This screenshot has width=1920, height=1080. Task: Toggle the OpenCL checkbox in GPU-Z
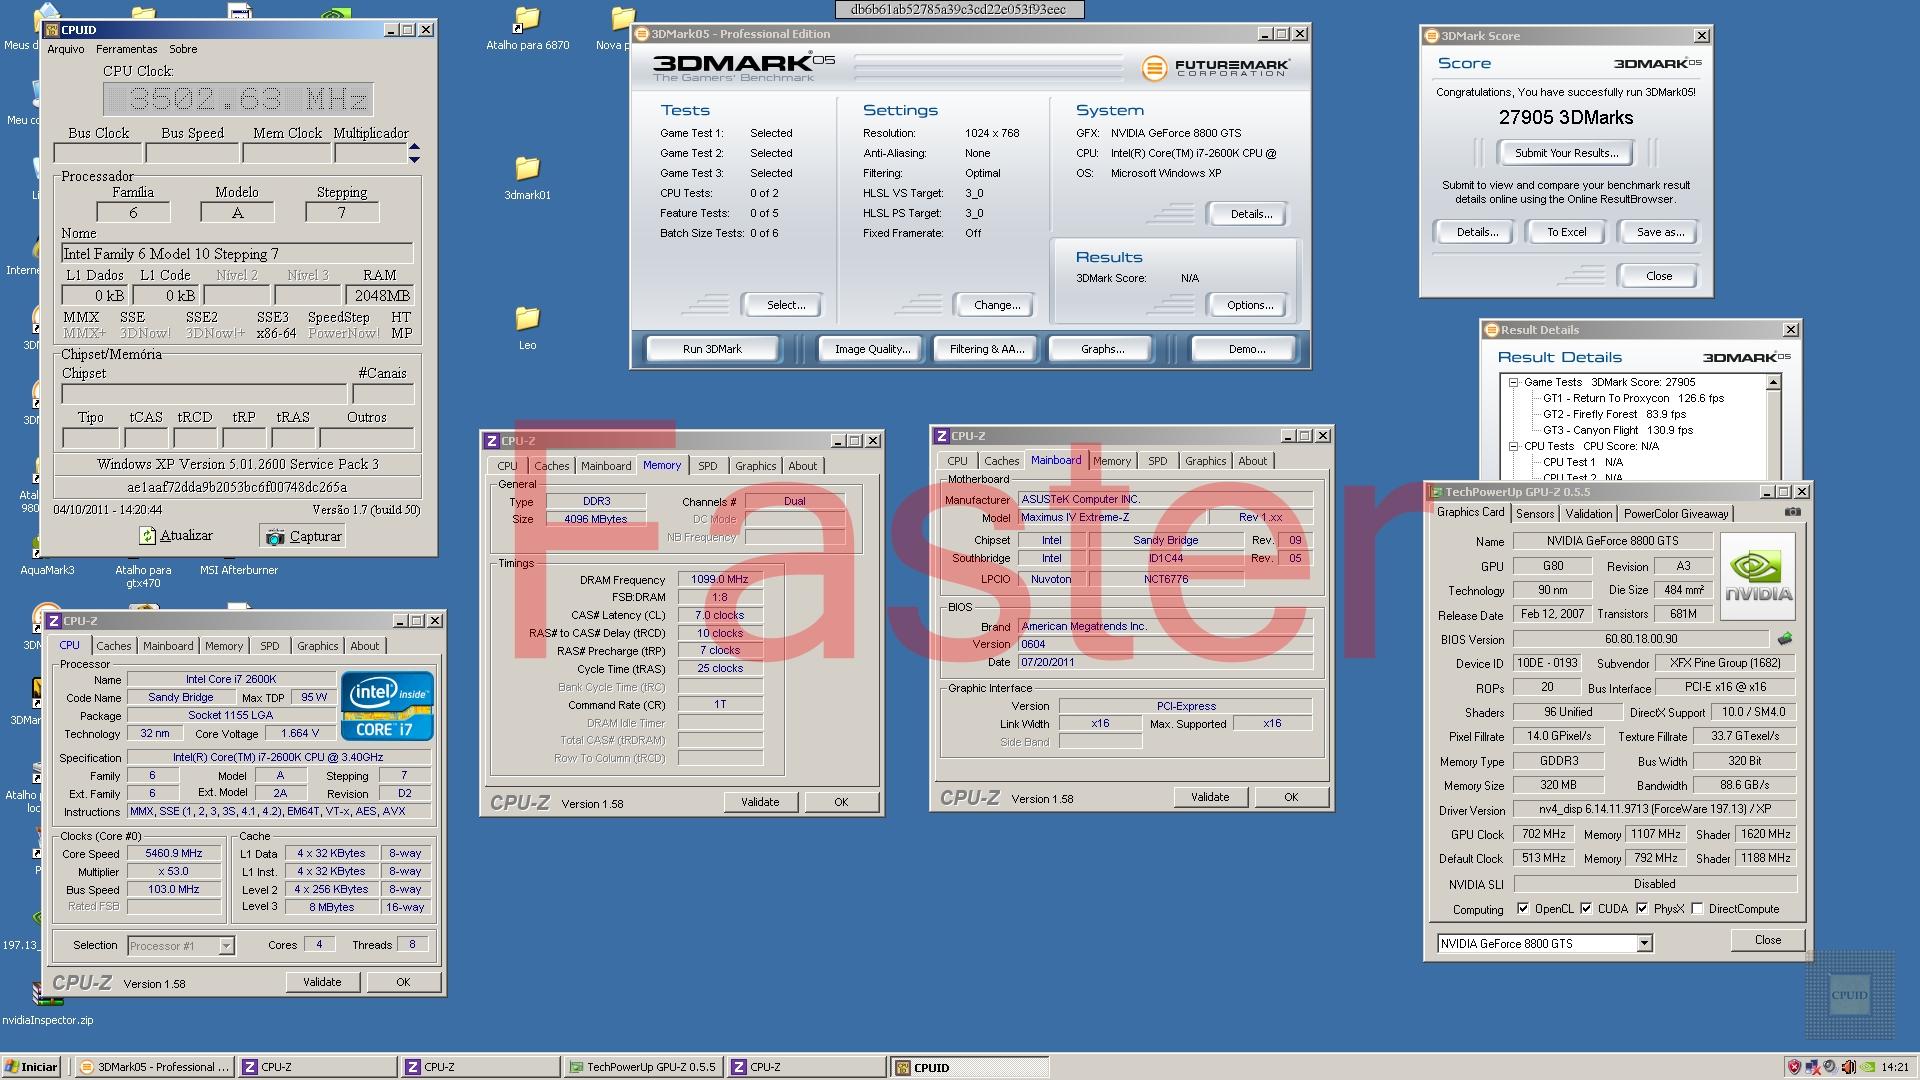pos(1523,909)
